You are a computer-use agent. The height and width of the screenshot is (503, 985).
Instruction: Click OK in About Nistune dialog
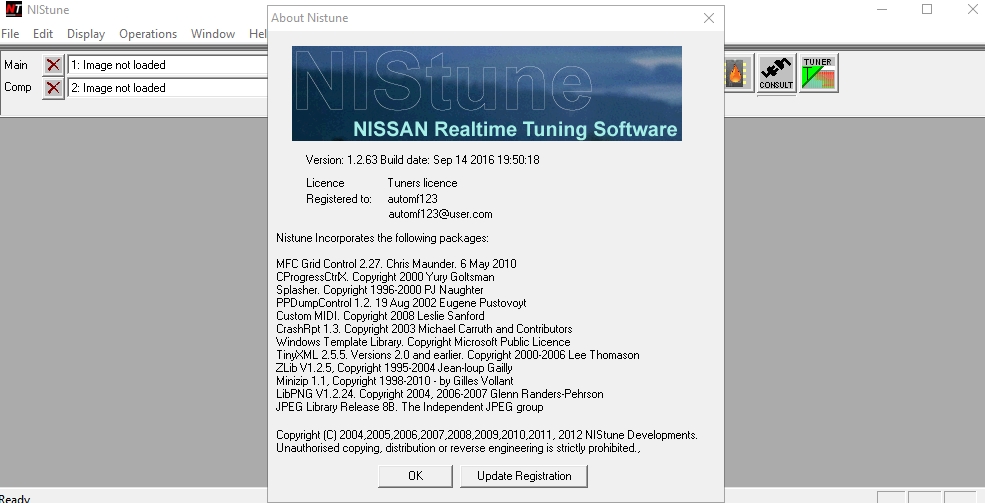tap(415, 476)
